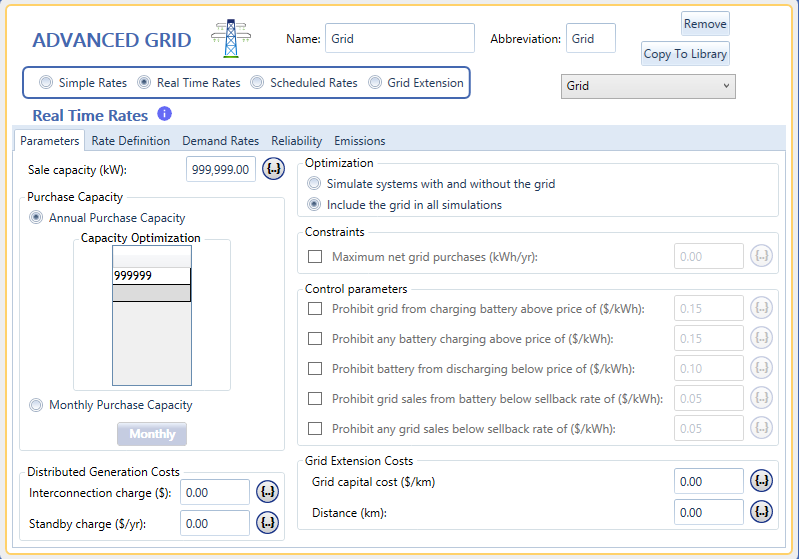Switch to the Rate Definition tab
The image size is (799, 559).
(x=130, y=141)
